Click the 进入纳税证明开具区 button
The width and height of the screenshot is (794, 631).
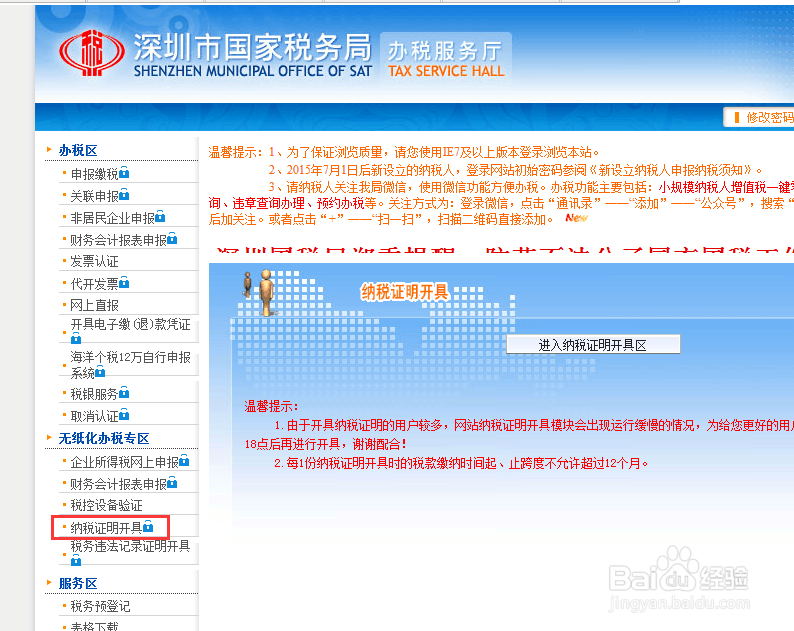click(x=593, y=345)
